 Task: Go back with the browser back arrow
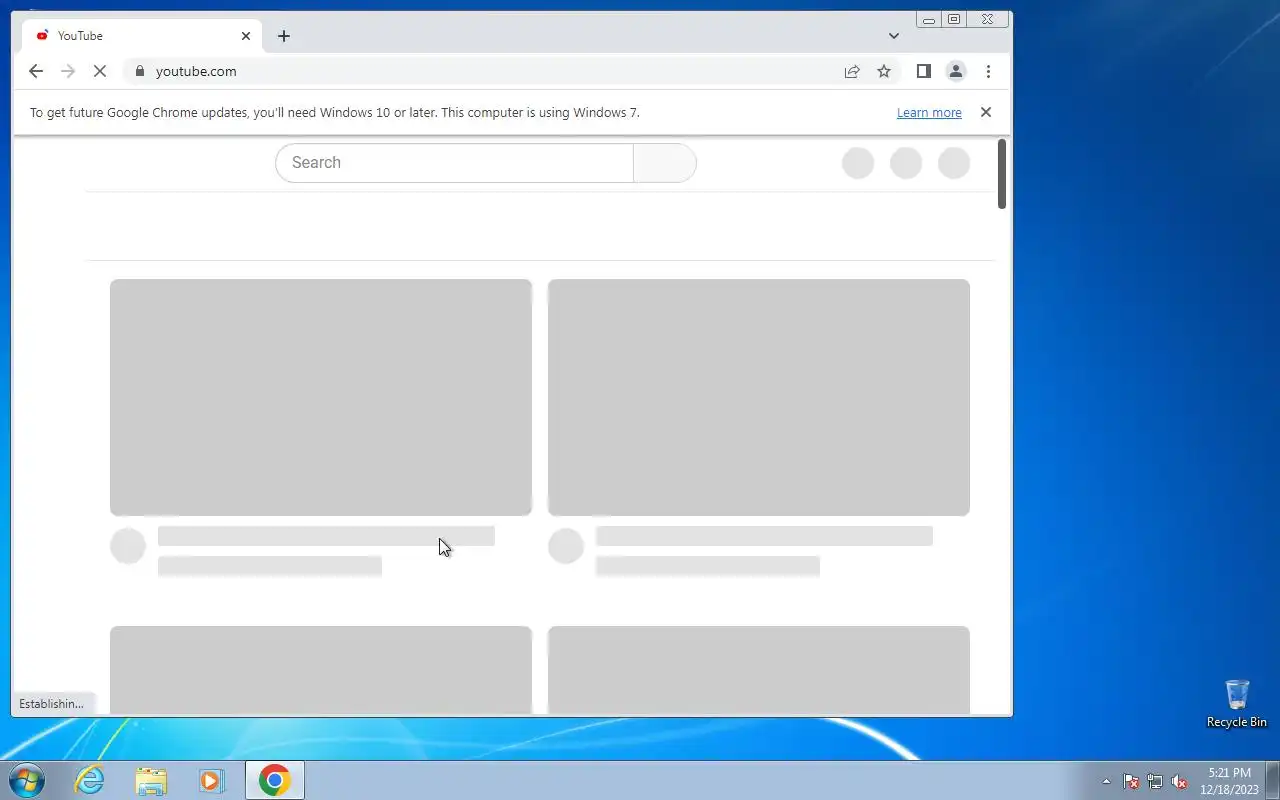click(x=36, y=71)
